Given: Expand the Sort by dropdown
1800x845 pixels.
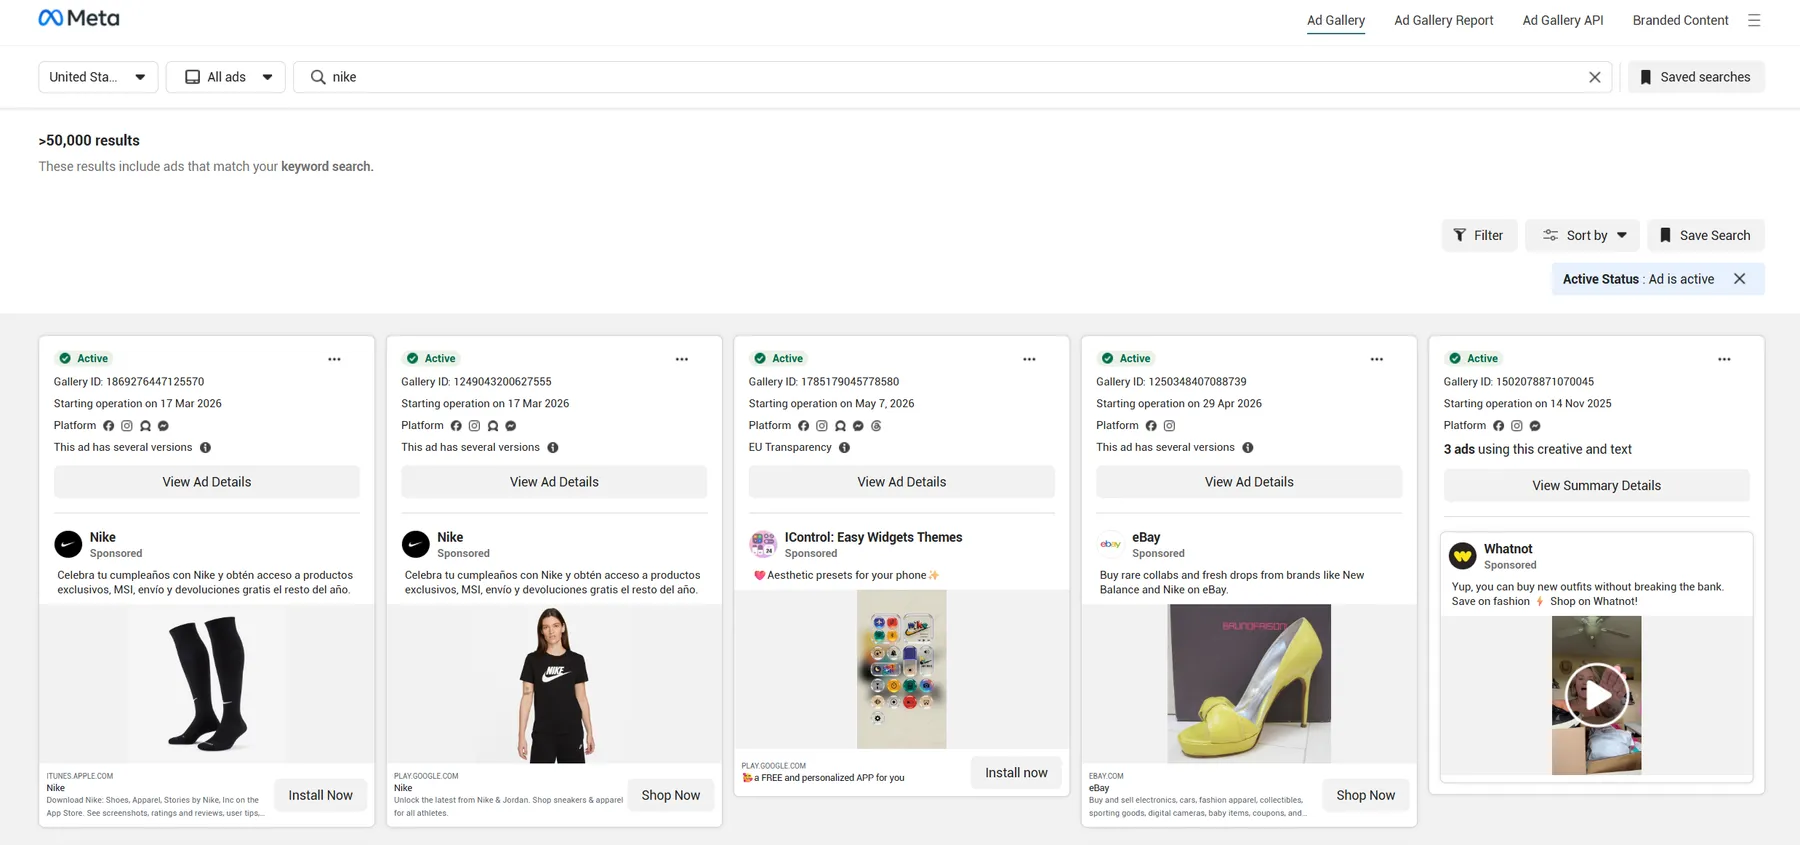Looking at the screenshot, I should click(x=1583, y=235).
